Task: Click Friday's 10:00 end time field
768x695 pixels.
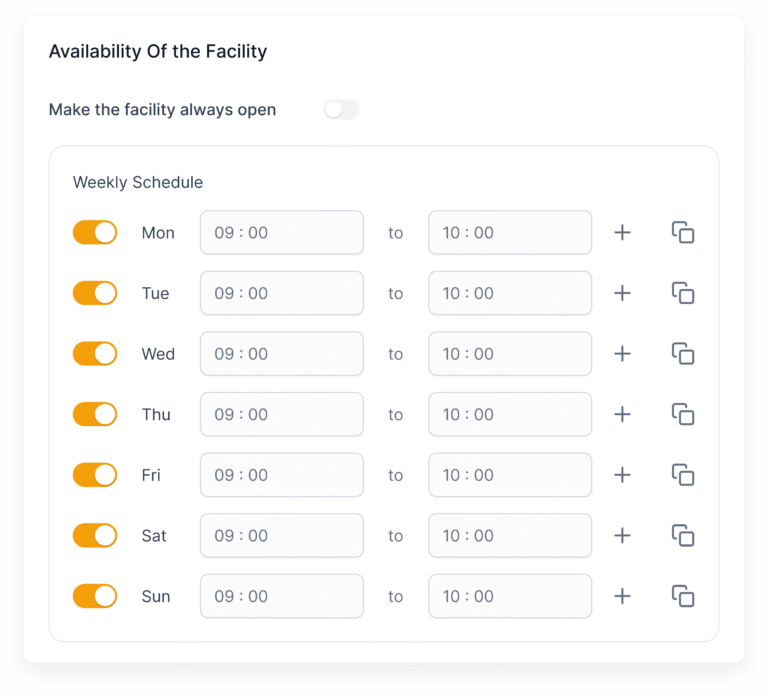Action: point(510,475)
